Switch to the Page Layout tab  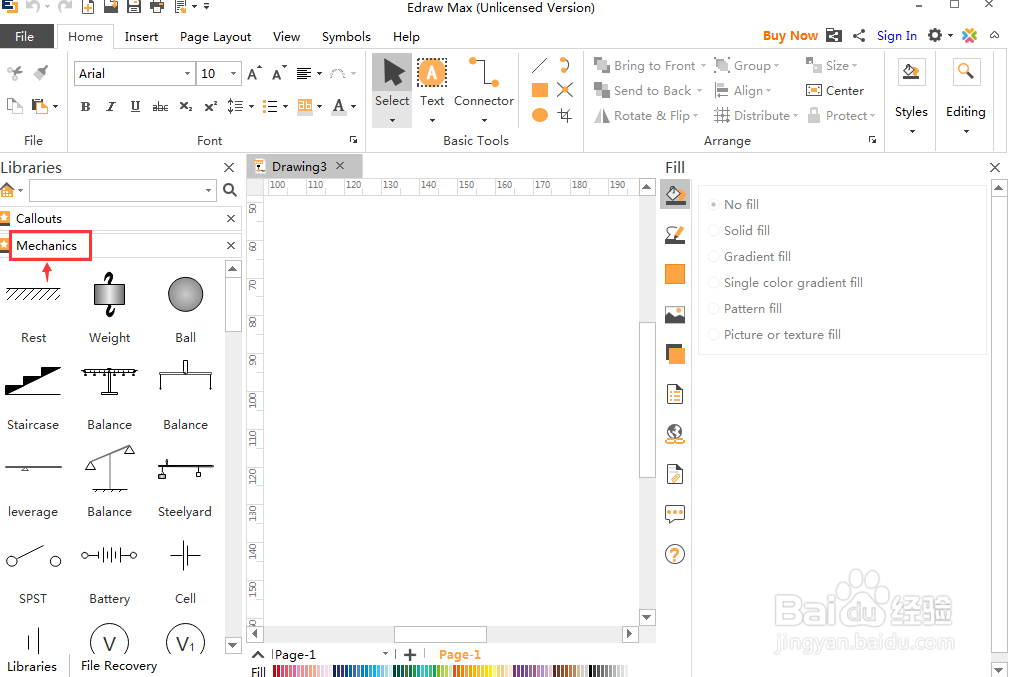[215, 37]
